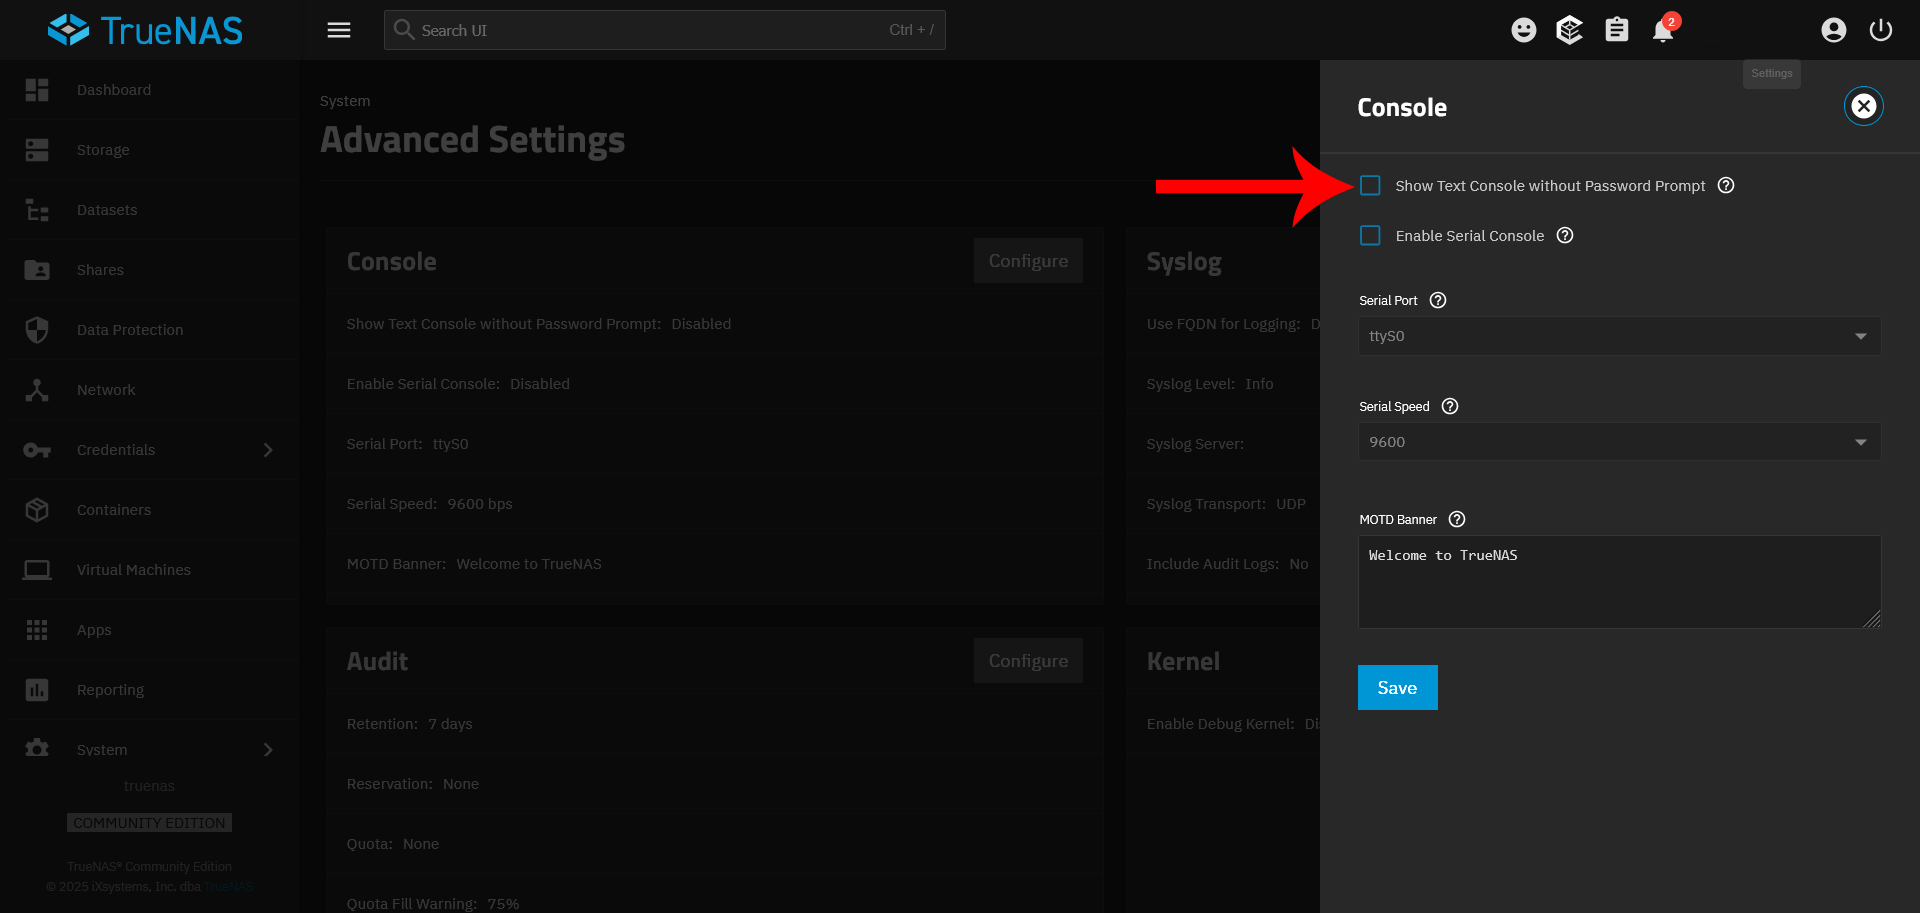Viewport: 1920px width, 913px height.
Task: Expand the Credentials submenu chevron
Action: tap(267, 450)
